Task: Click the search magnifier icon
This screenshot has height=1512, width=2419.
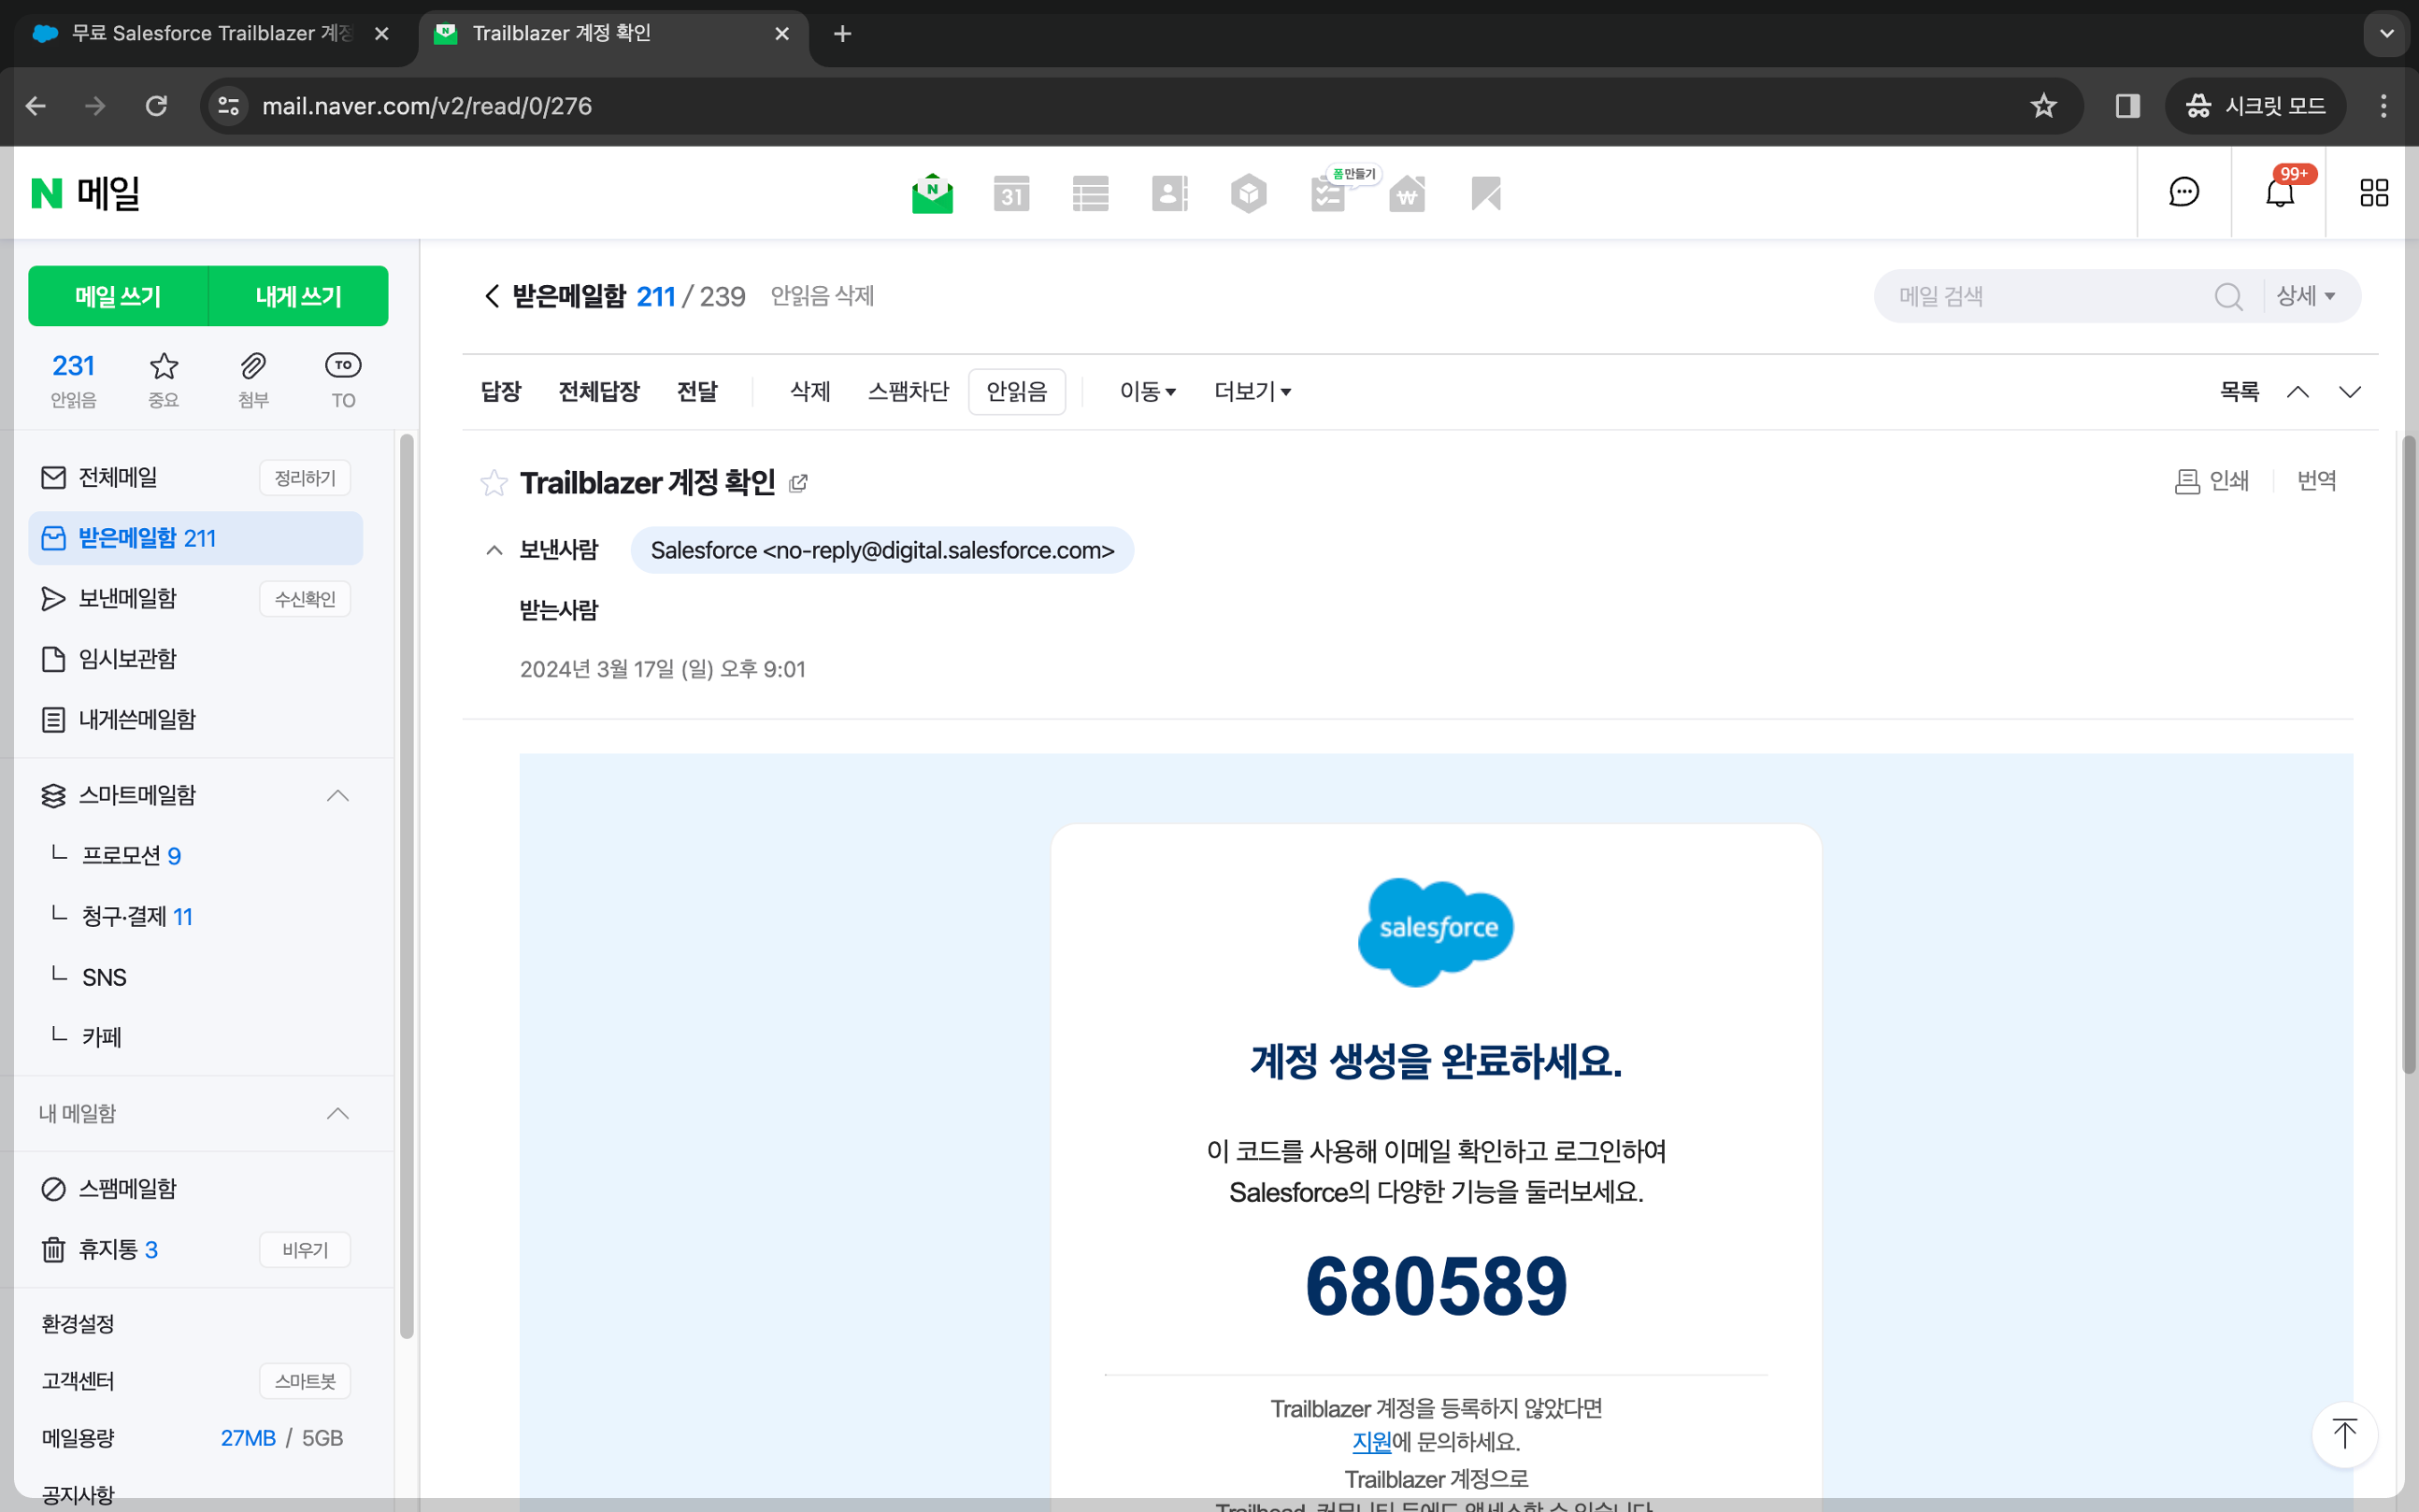Action: coord(2228,296)
